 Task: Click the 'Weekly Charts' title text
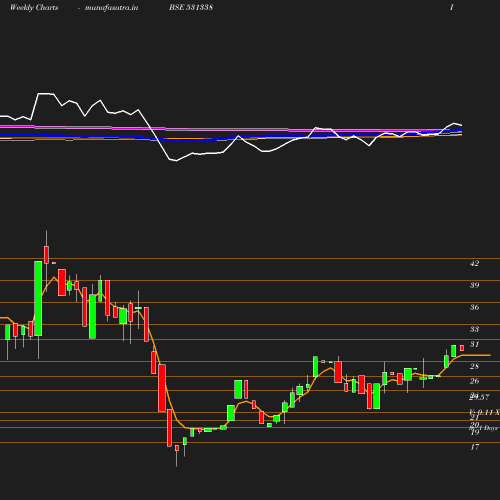(34, 8)
